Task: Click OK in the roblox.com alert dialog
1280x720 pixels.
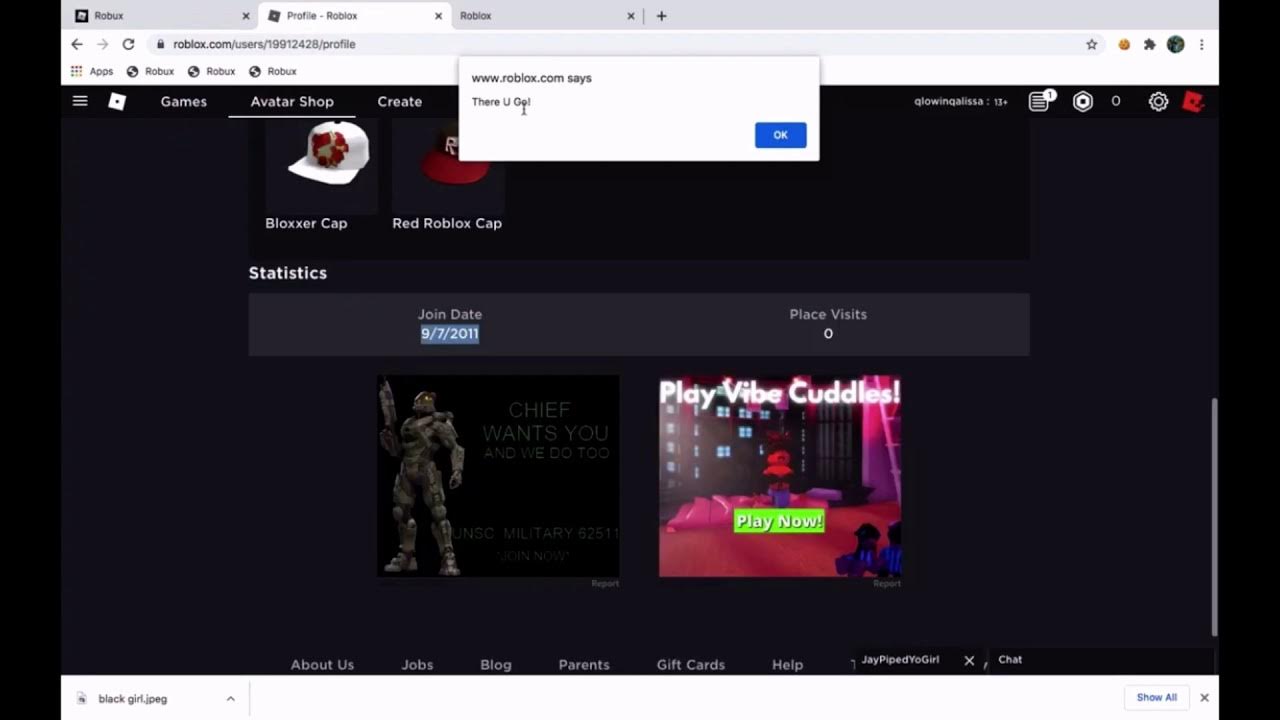Action: coord(780,135)
